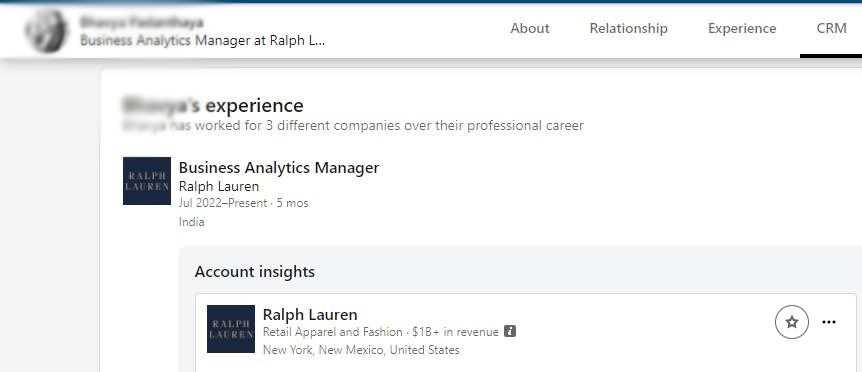Screen dimensions: 862x372
Task: Click the blurred profile name in the header
Action: pyautogui.click(x=141, y=23)
